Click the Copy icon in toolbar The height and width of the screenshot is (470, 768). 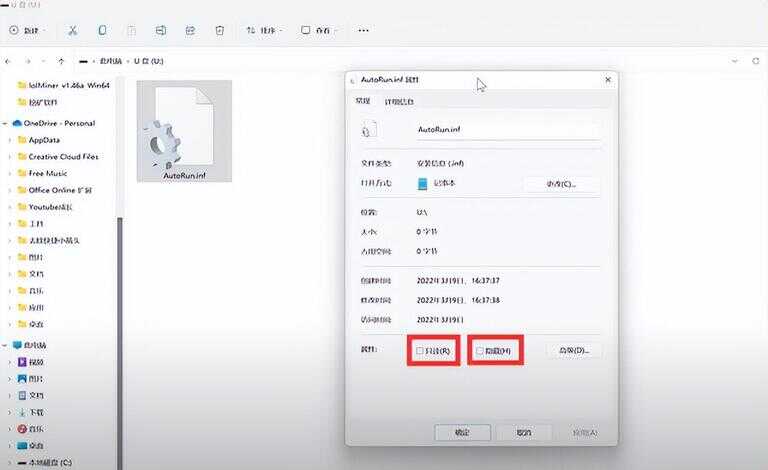point(102,31)
